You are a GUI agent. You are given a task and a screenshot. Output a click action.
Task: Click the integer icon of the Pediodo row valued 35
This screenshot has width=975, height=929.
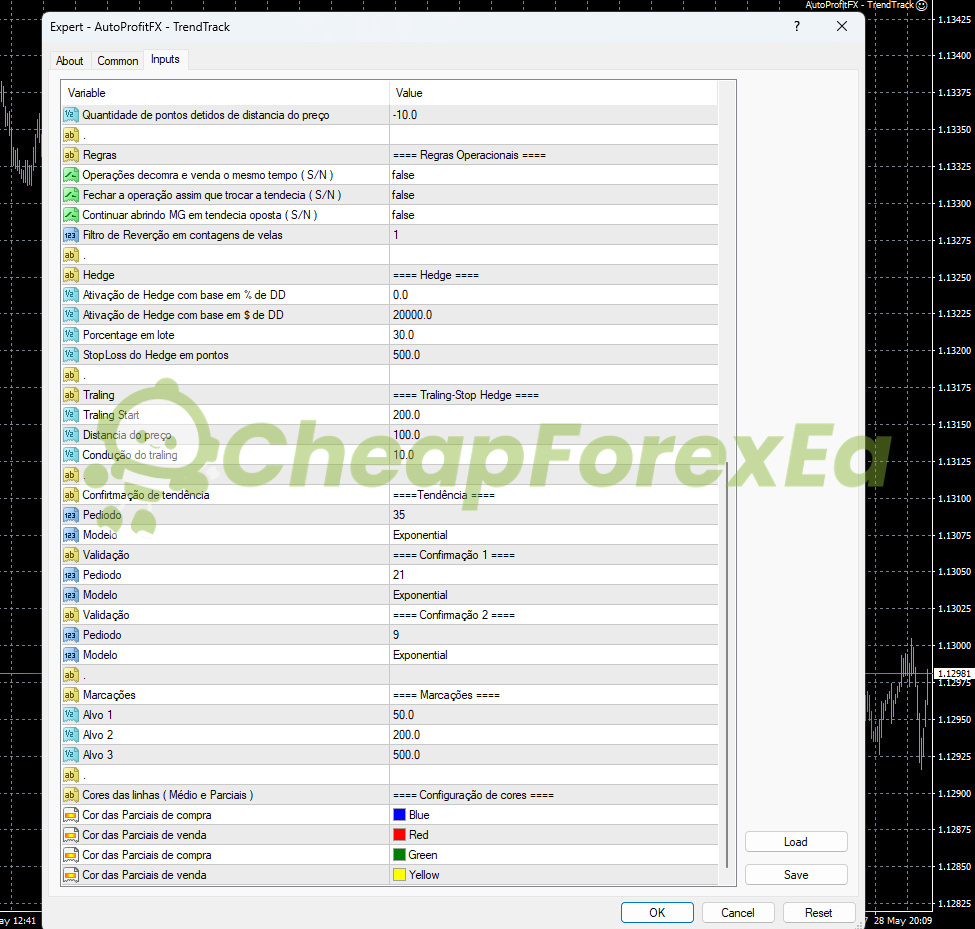pos(71,515)
